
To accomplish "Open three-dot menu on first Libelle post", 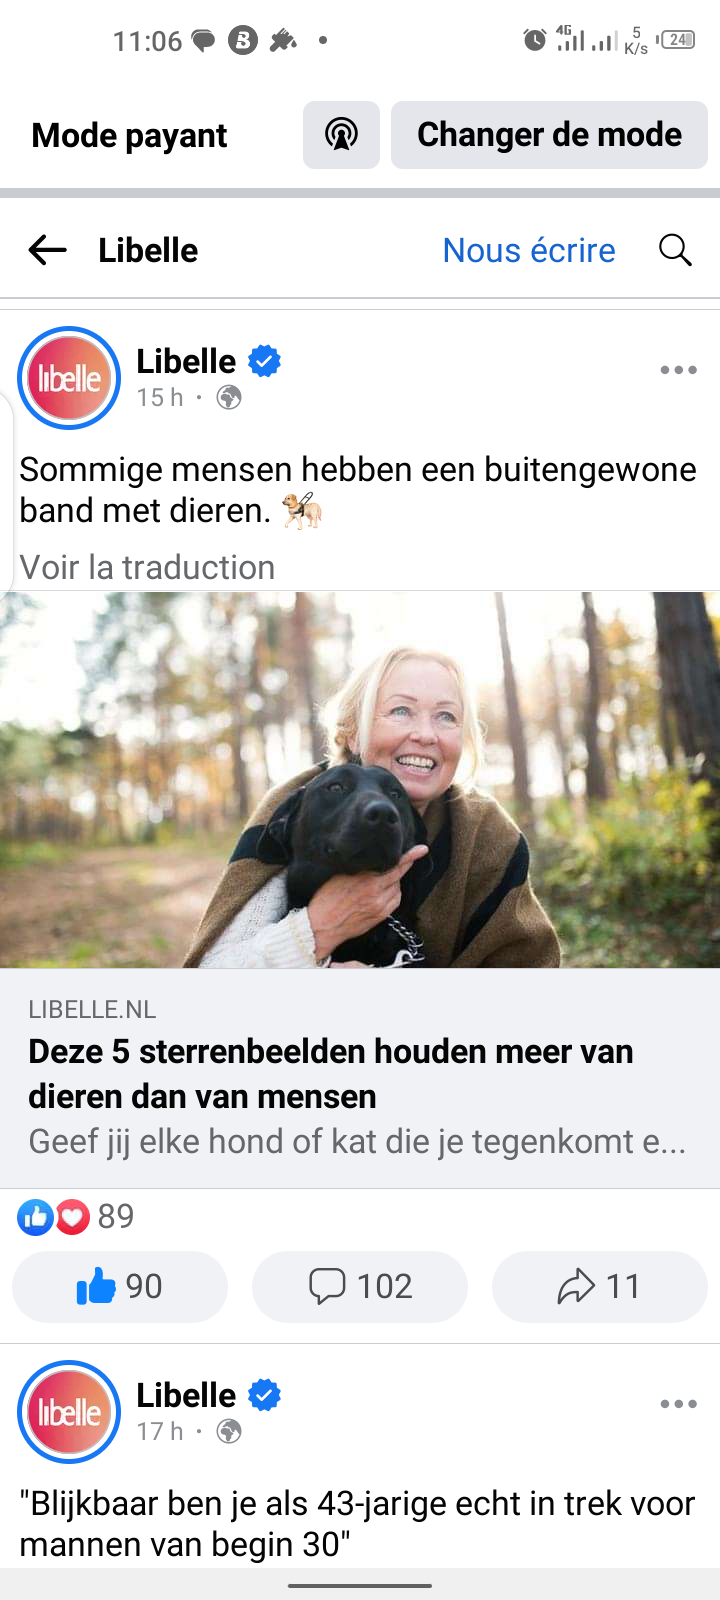I will click(x=678, y=370).
